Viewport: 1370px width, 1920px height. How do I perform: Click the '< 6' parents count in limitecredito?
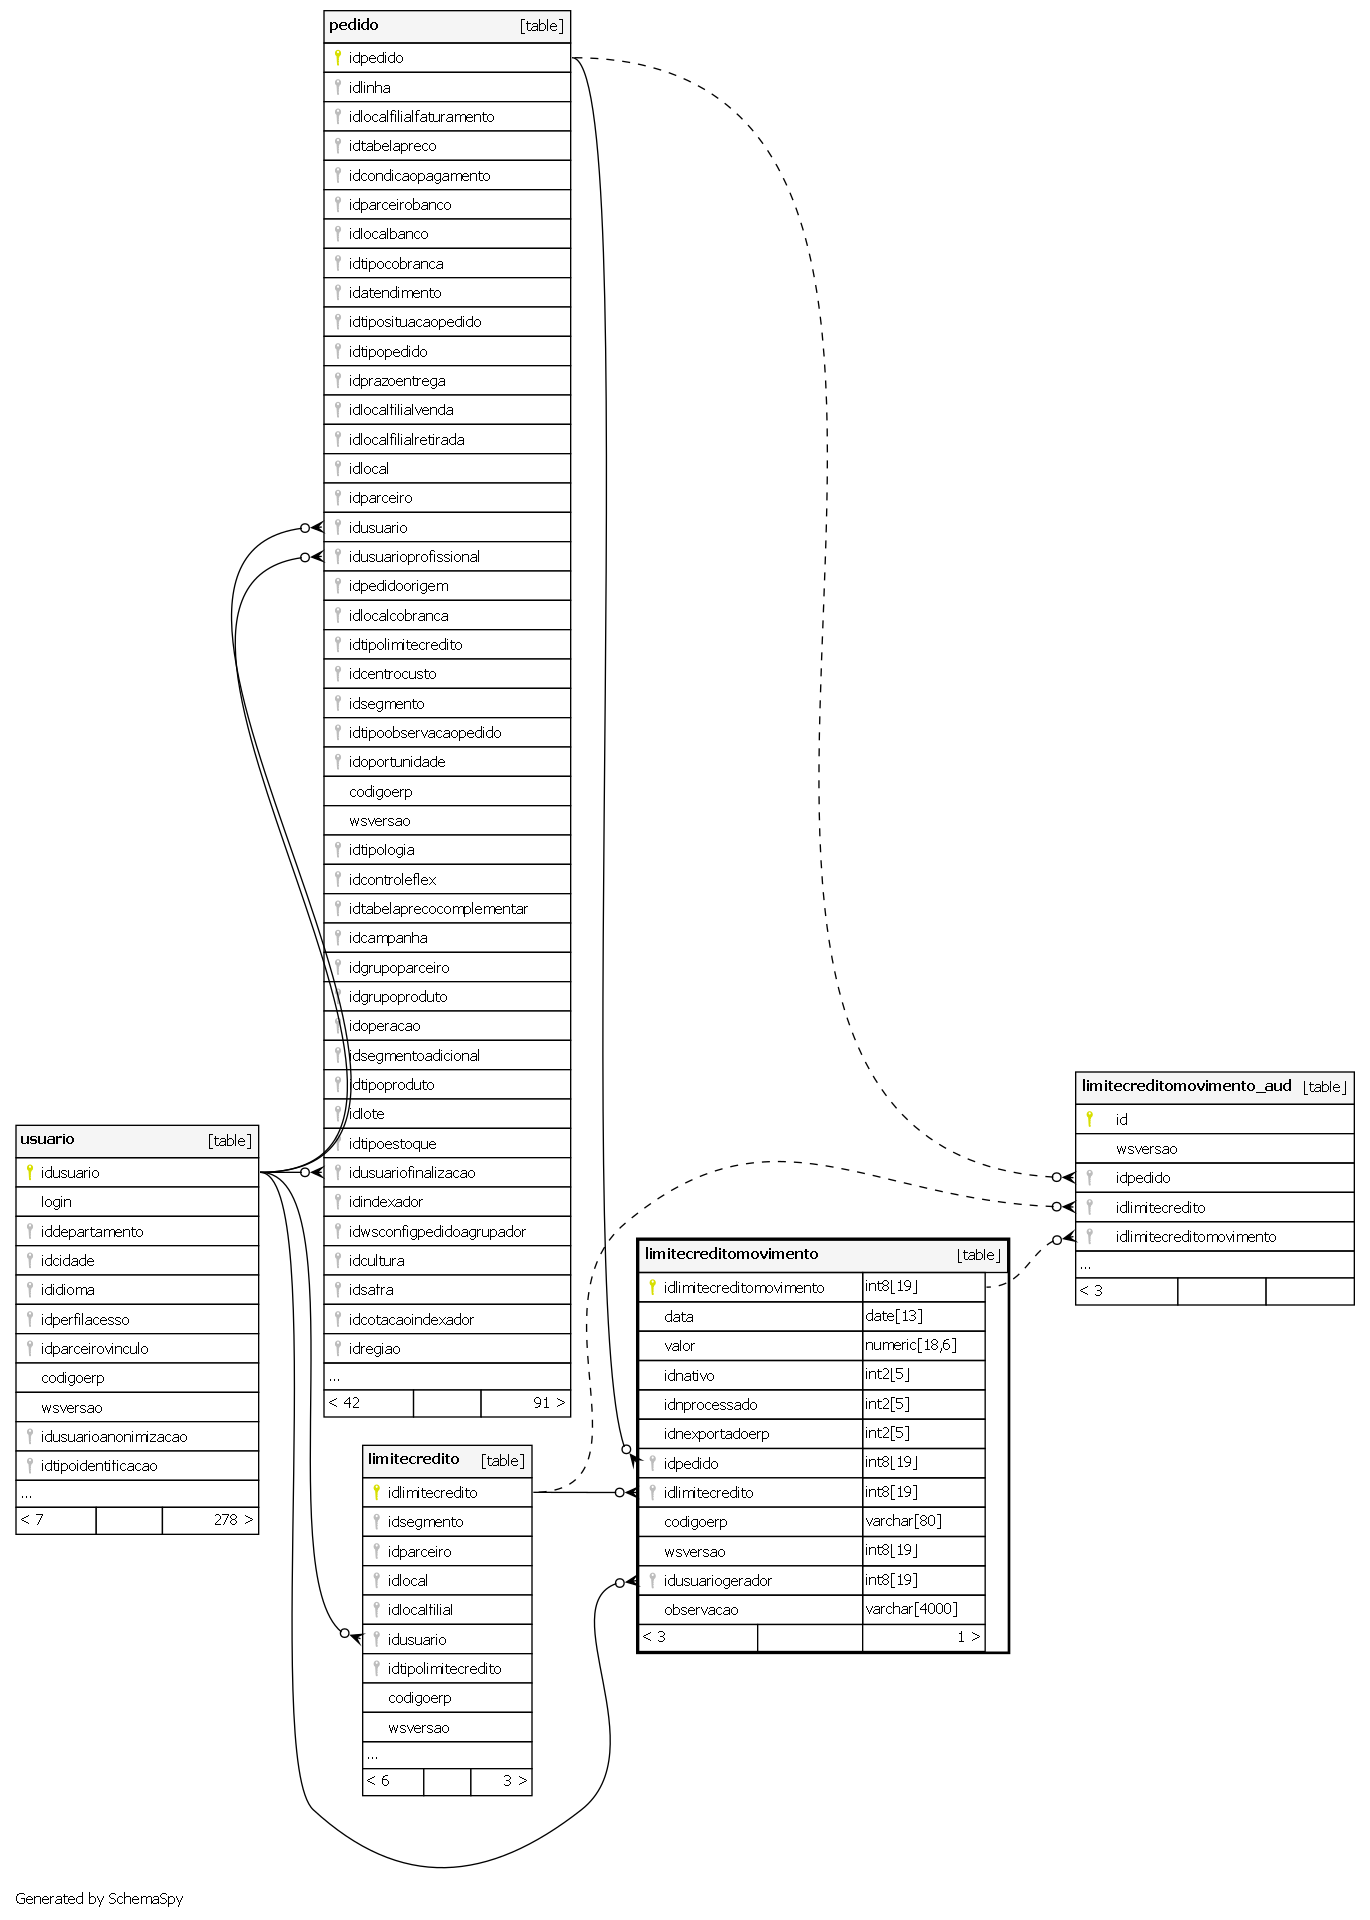coord(393,1781)
